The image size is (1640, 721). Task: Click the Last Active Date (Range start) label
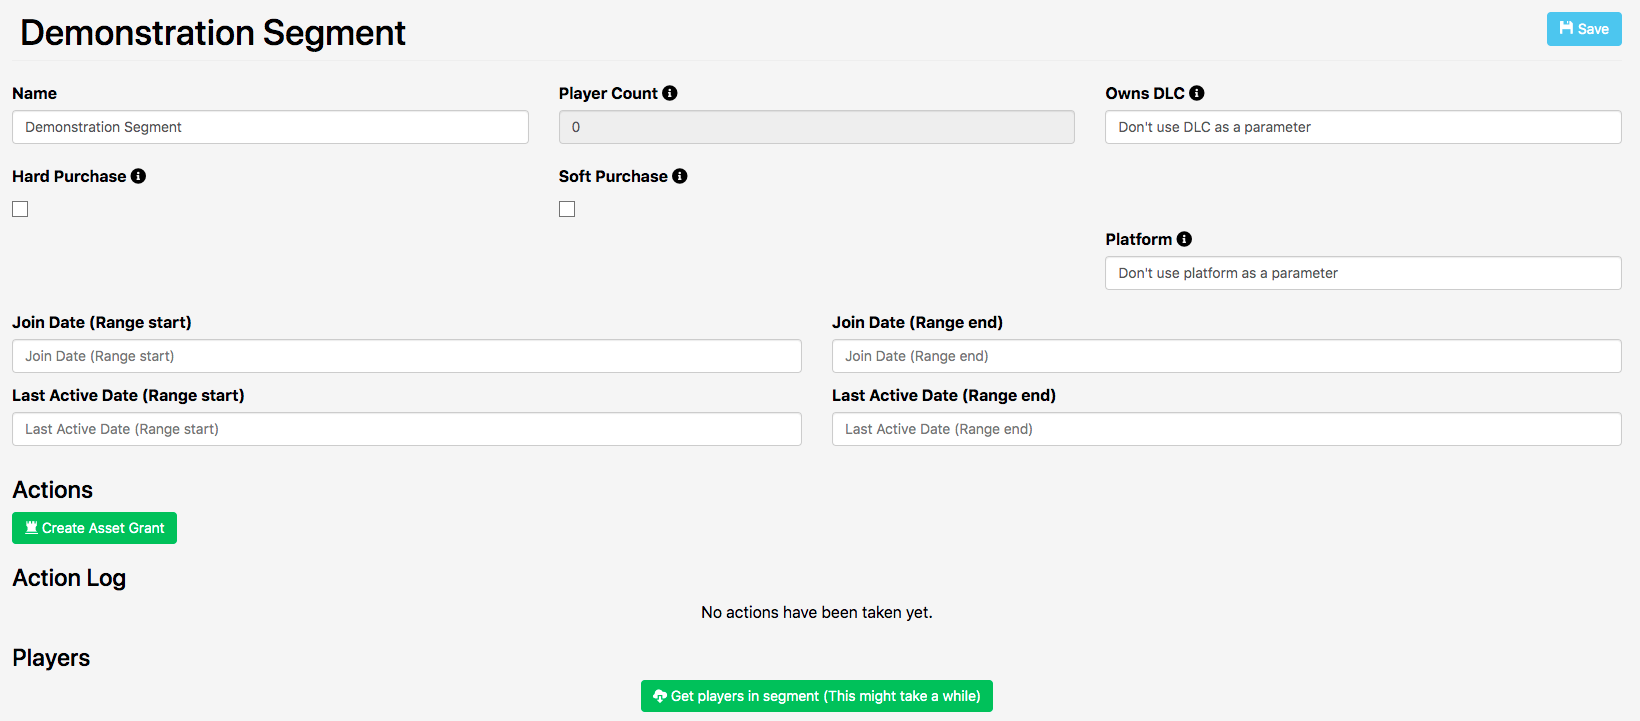[x=128, y=395]
